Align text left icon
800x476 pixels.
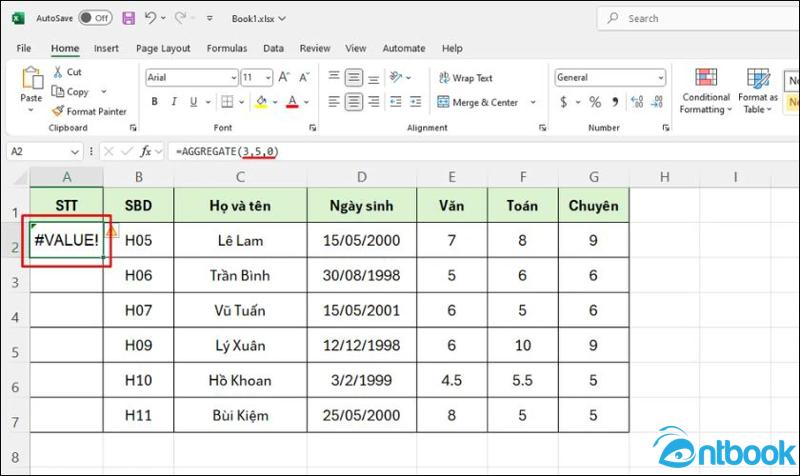click(x=334, y=102)
